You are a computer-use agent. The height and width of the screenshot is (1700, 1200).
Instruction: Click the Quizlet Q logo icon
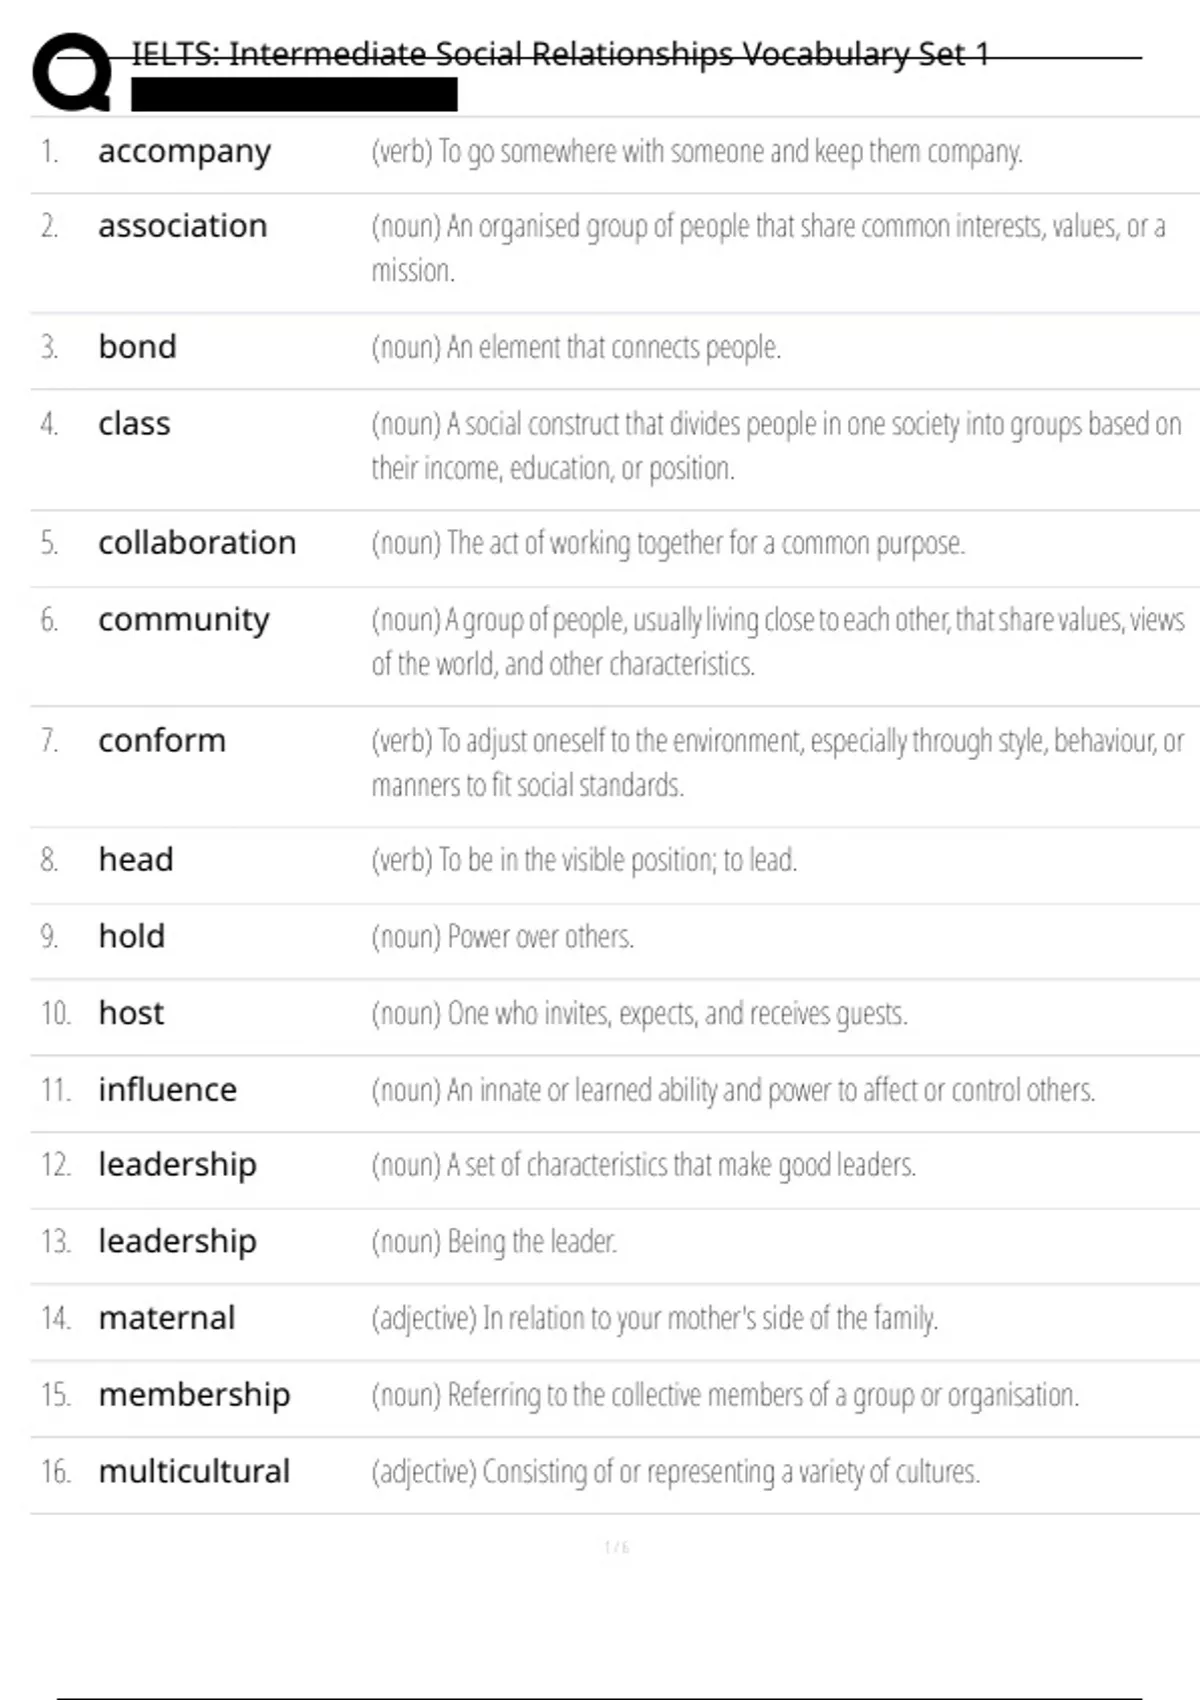pos(72,71)
